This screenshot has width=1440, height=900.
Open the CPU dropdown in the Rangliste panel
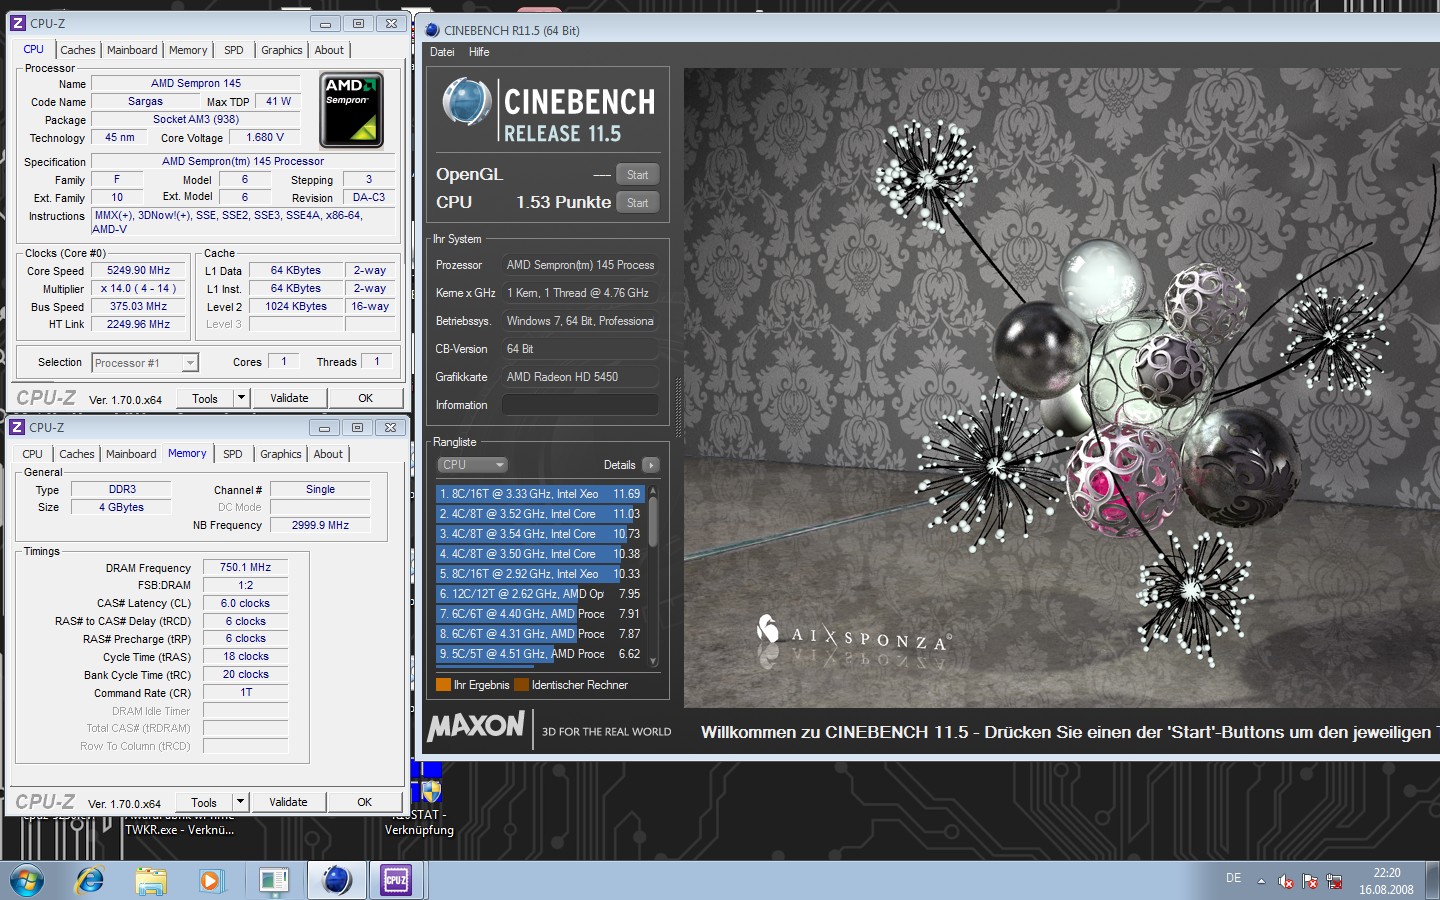[x=473, y=465]
